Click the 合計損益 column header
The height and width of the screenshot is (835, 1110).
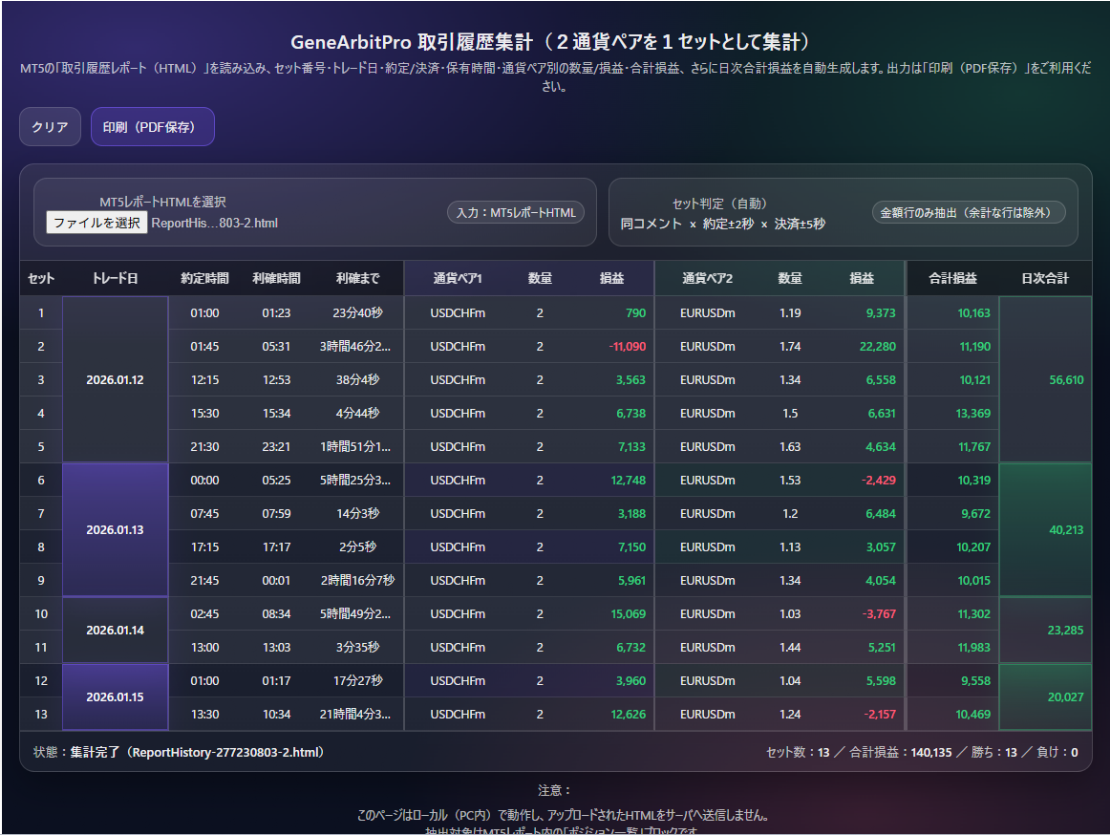tap(952, 278)
